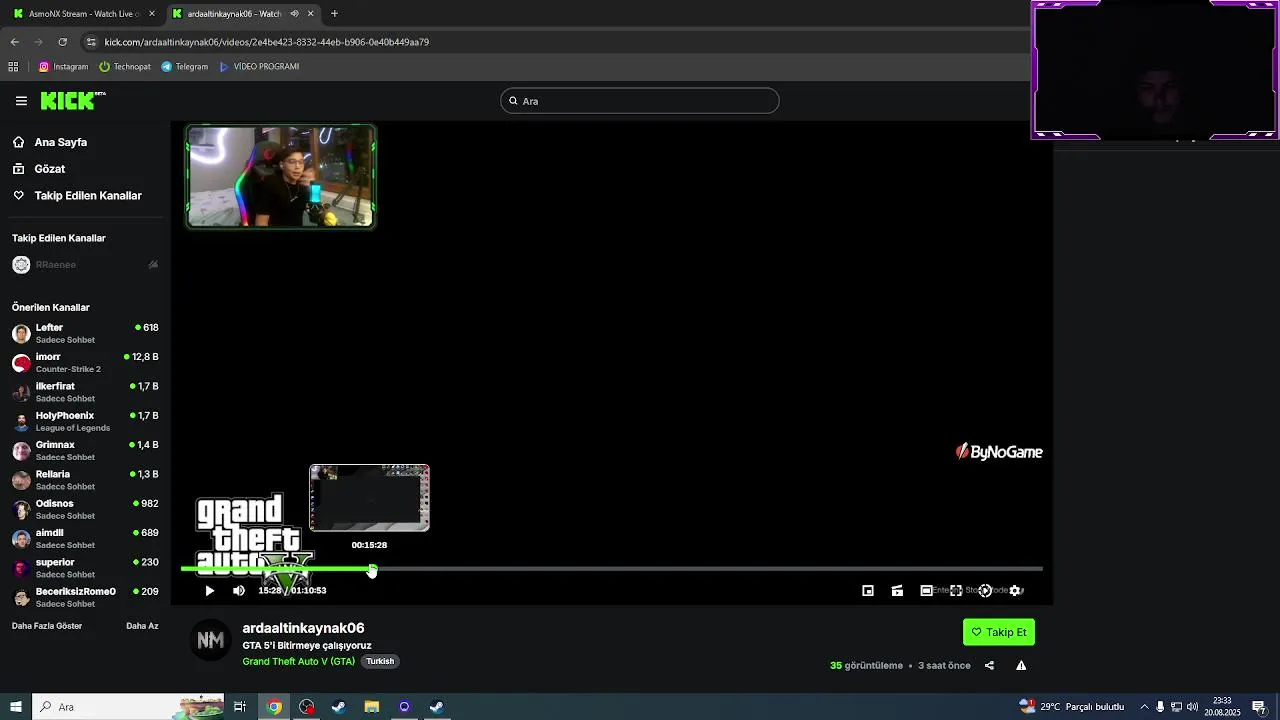Screen dimensions: 1280x720
Task: Toggle theater mode in player
Action: (926, 591)
